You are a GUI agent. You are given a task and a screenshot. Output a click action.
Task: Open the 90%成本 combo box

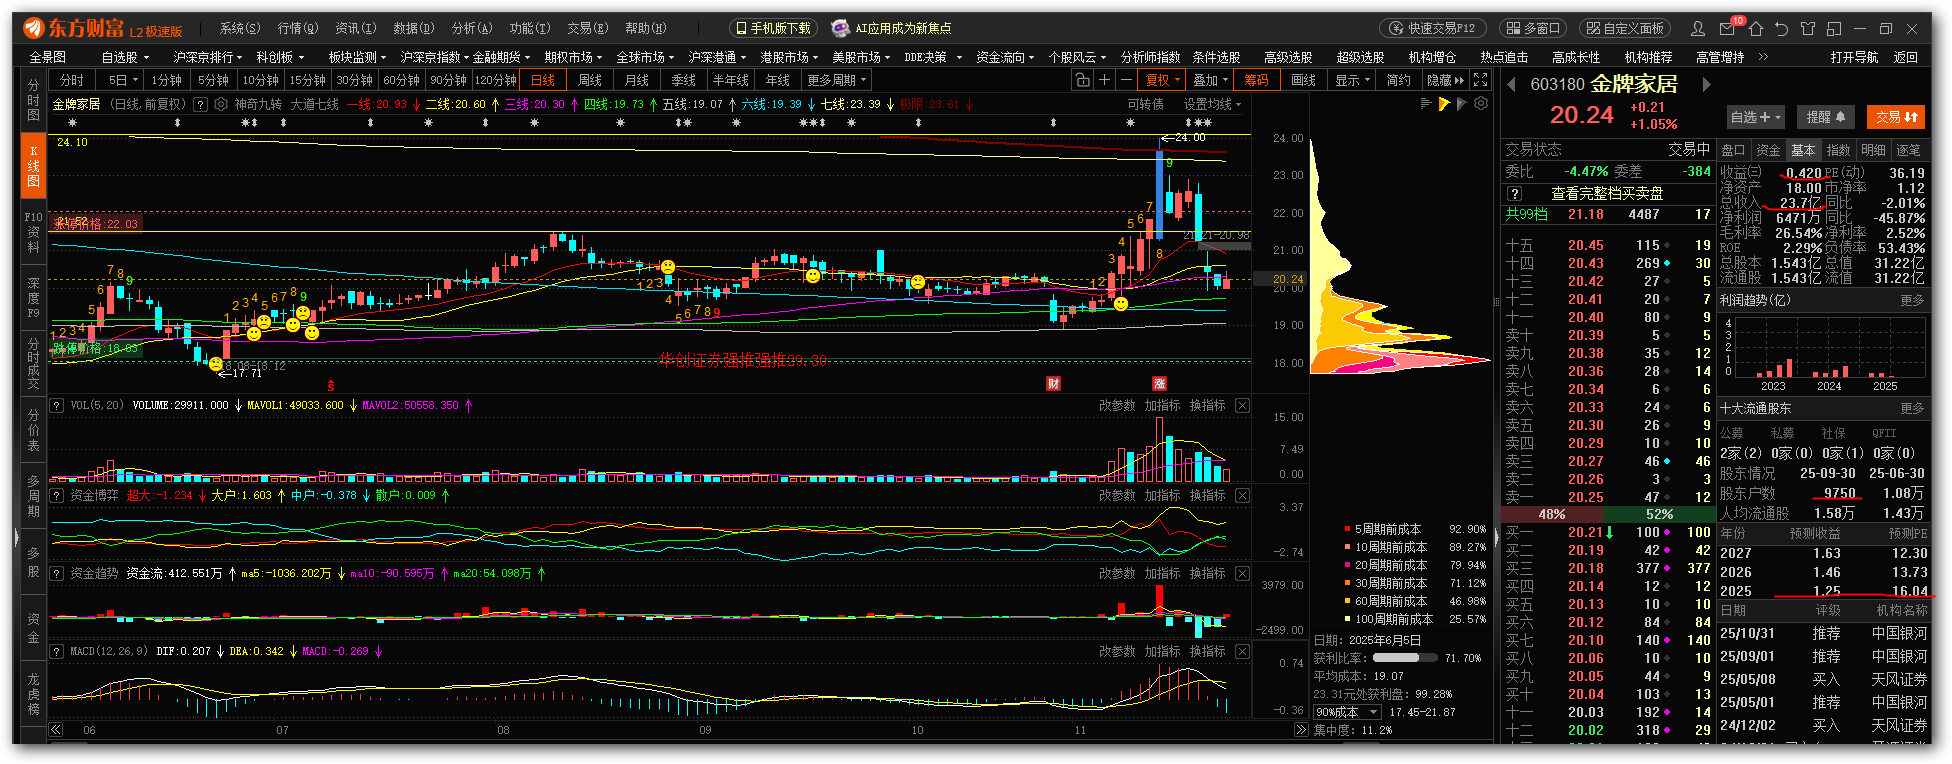tap(1347, 712)
